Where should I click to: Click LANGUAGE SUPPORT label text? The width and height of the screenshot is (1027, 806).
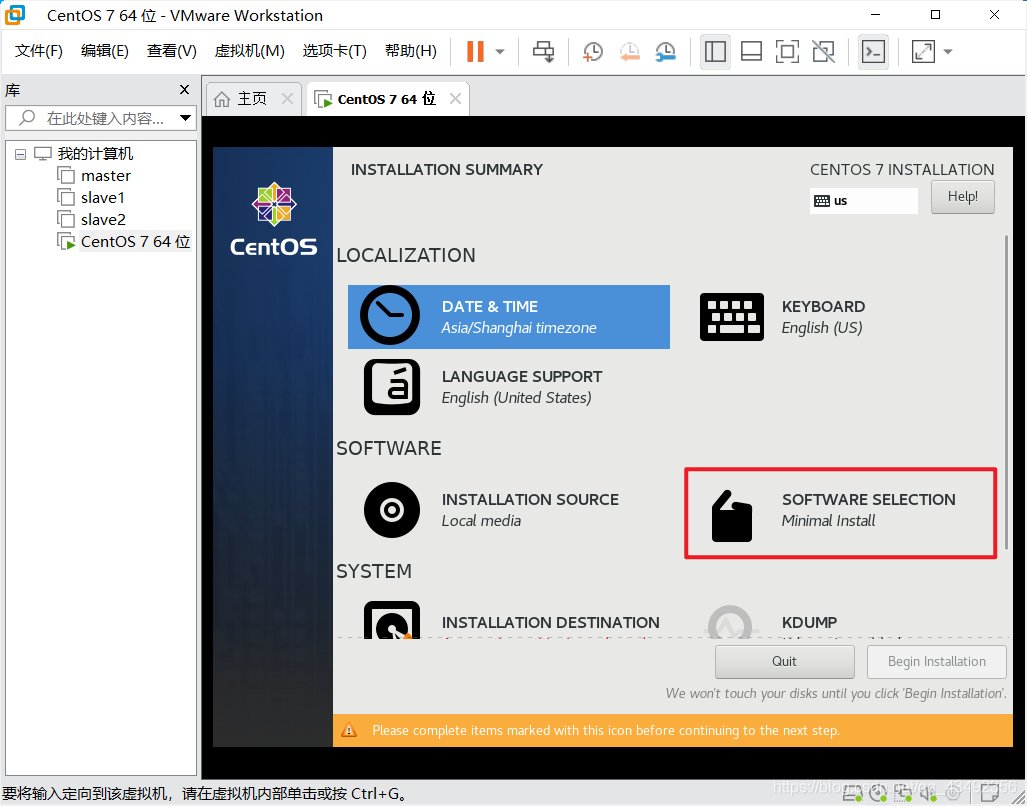coord(522,376)
